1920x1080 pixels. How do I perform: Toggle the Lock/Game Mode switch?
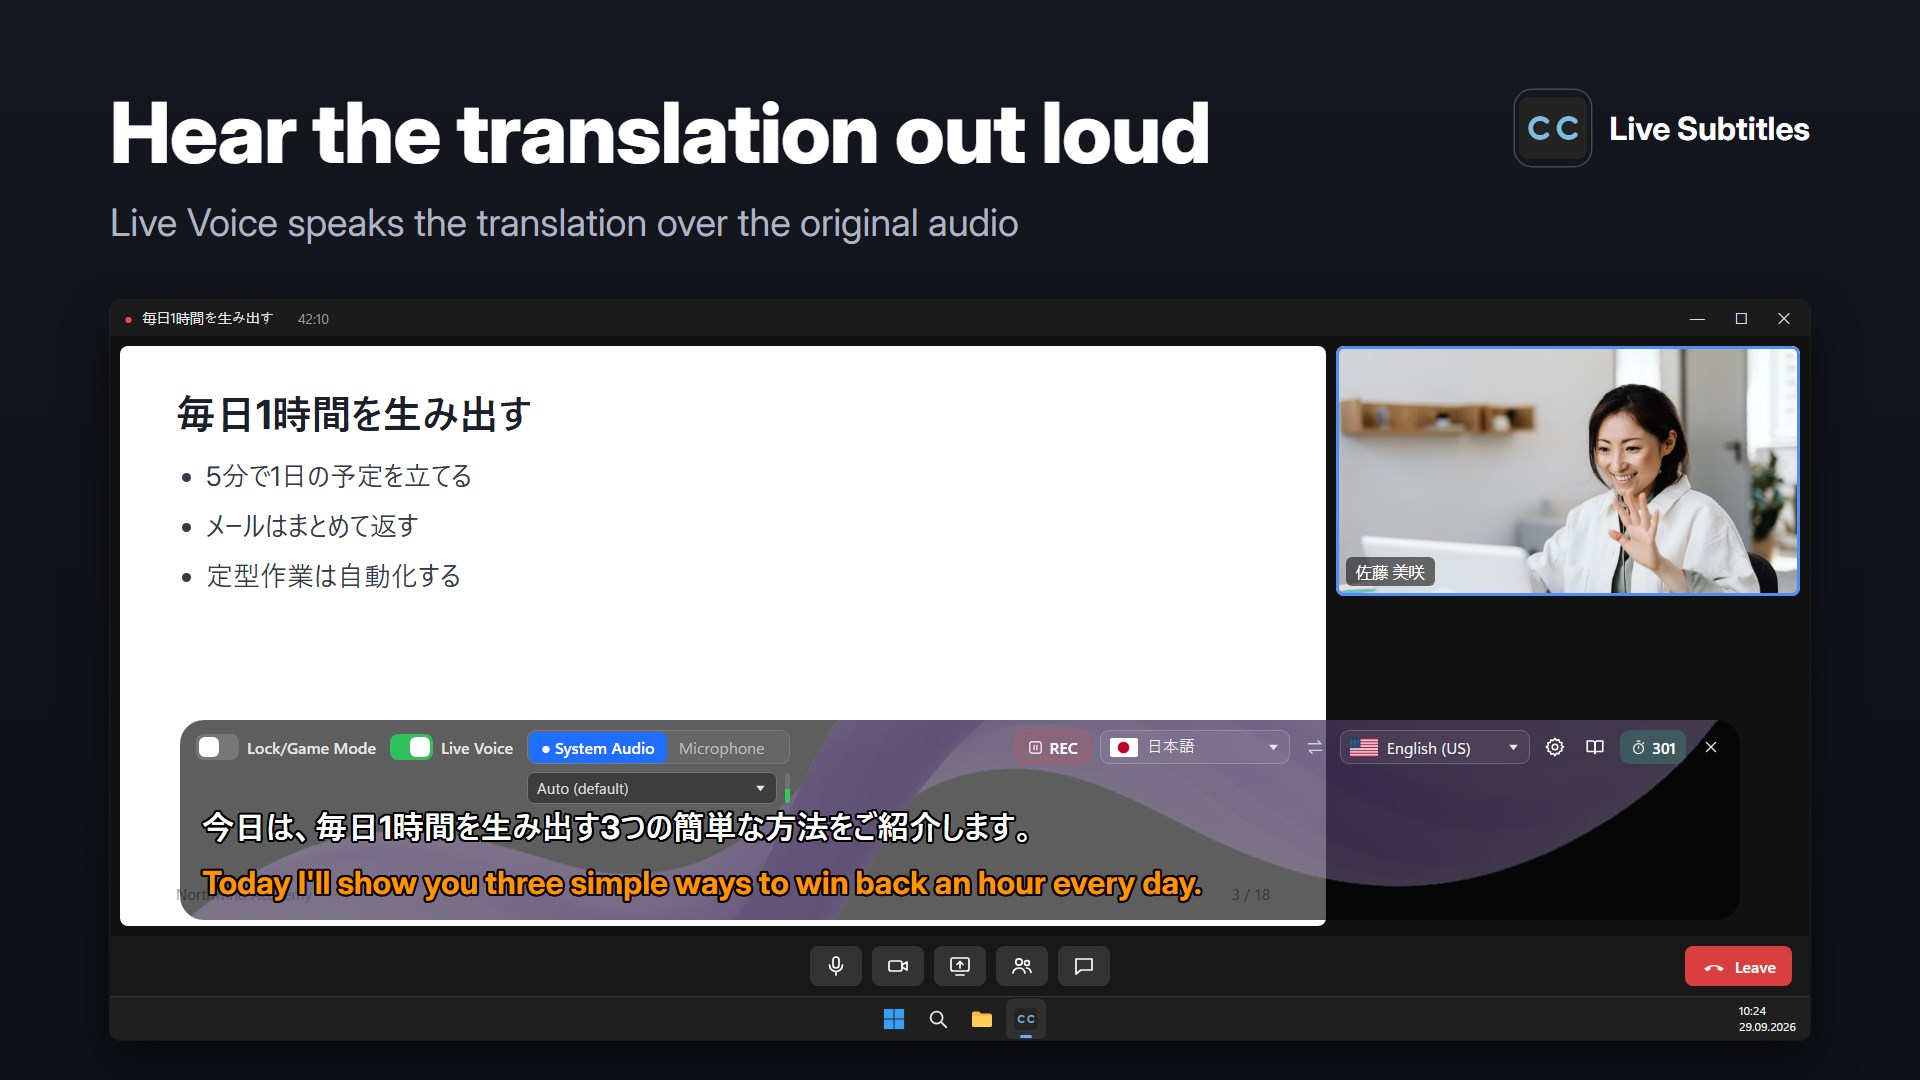pos(217,747)
